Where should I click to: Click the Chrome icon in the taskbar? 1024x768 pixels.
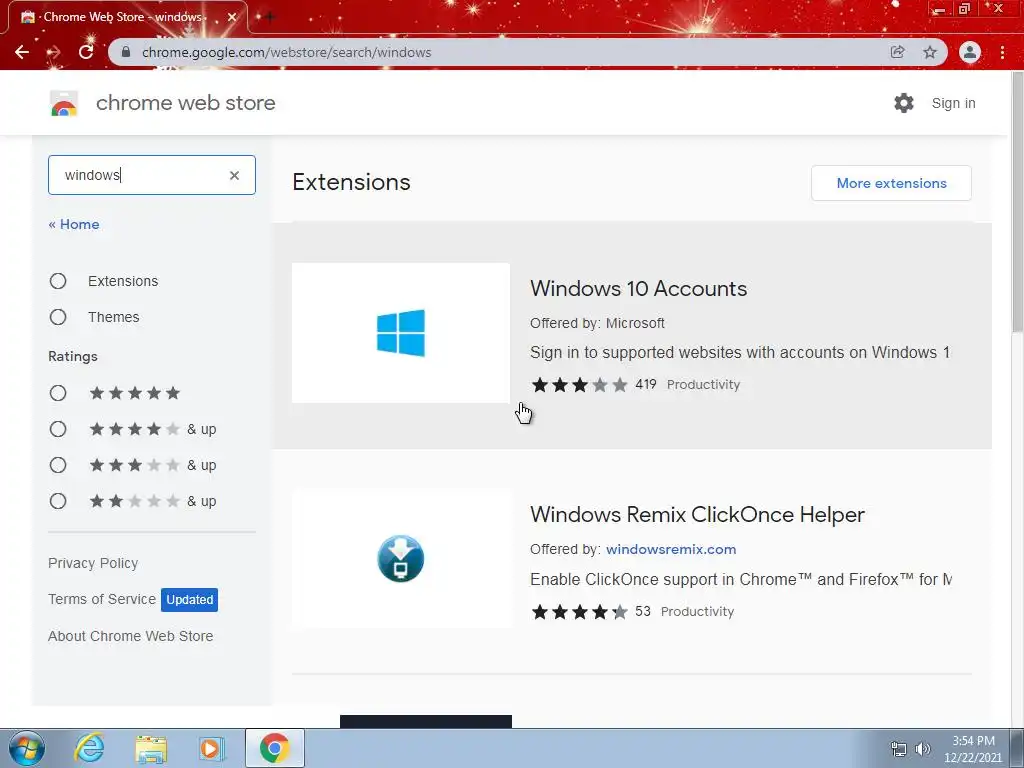274,748
